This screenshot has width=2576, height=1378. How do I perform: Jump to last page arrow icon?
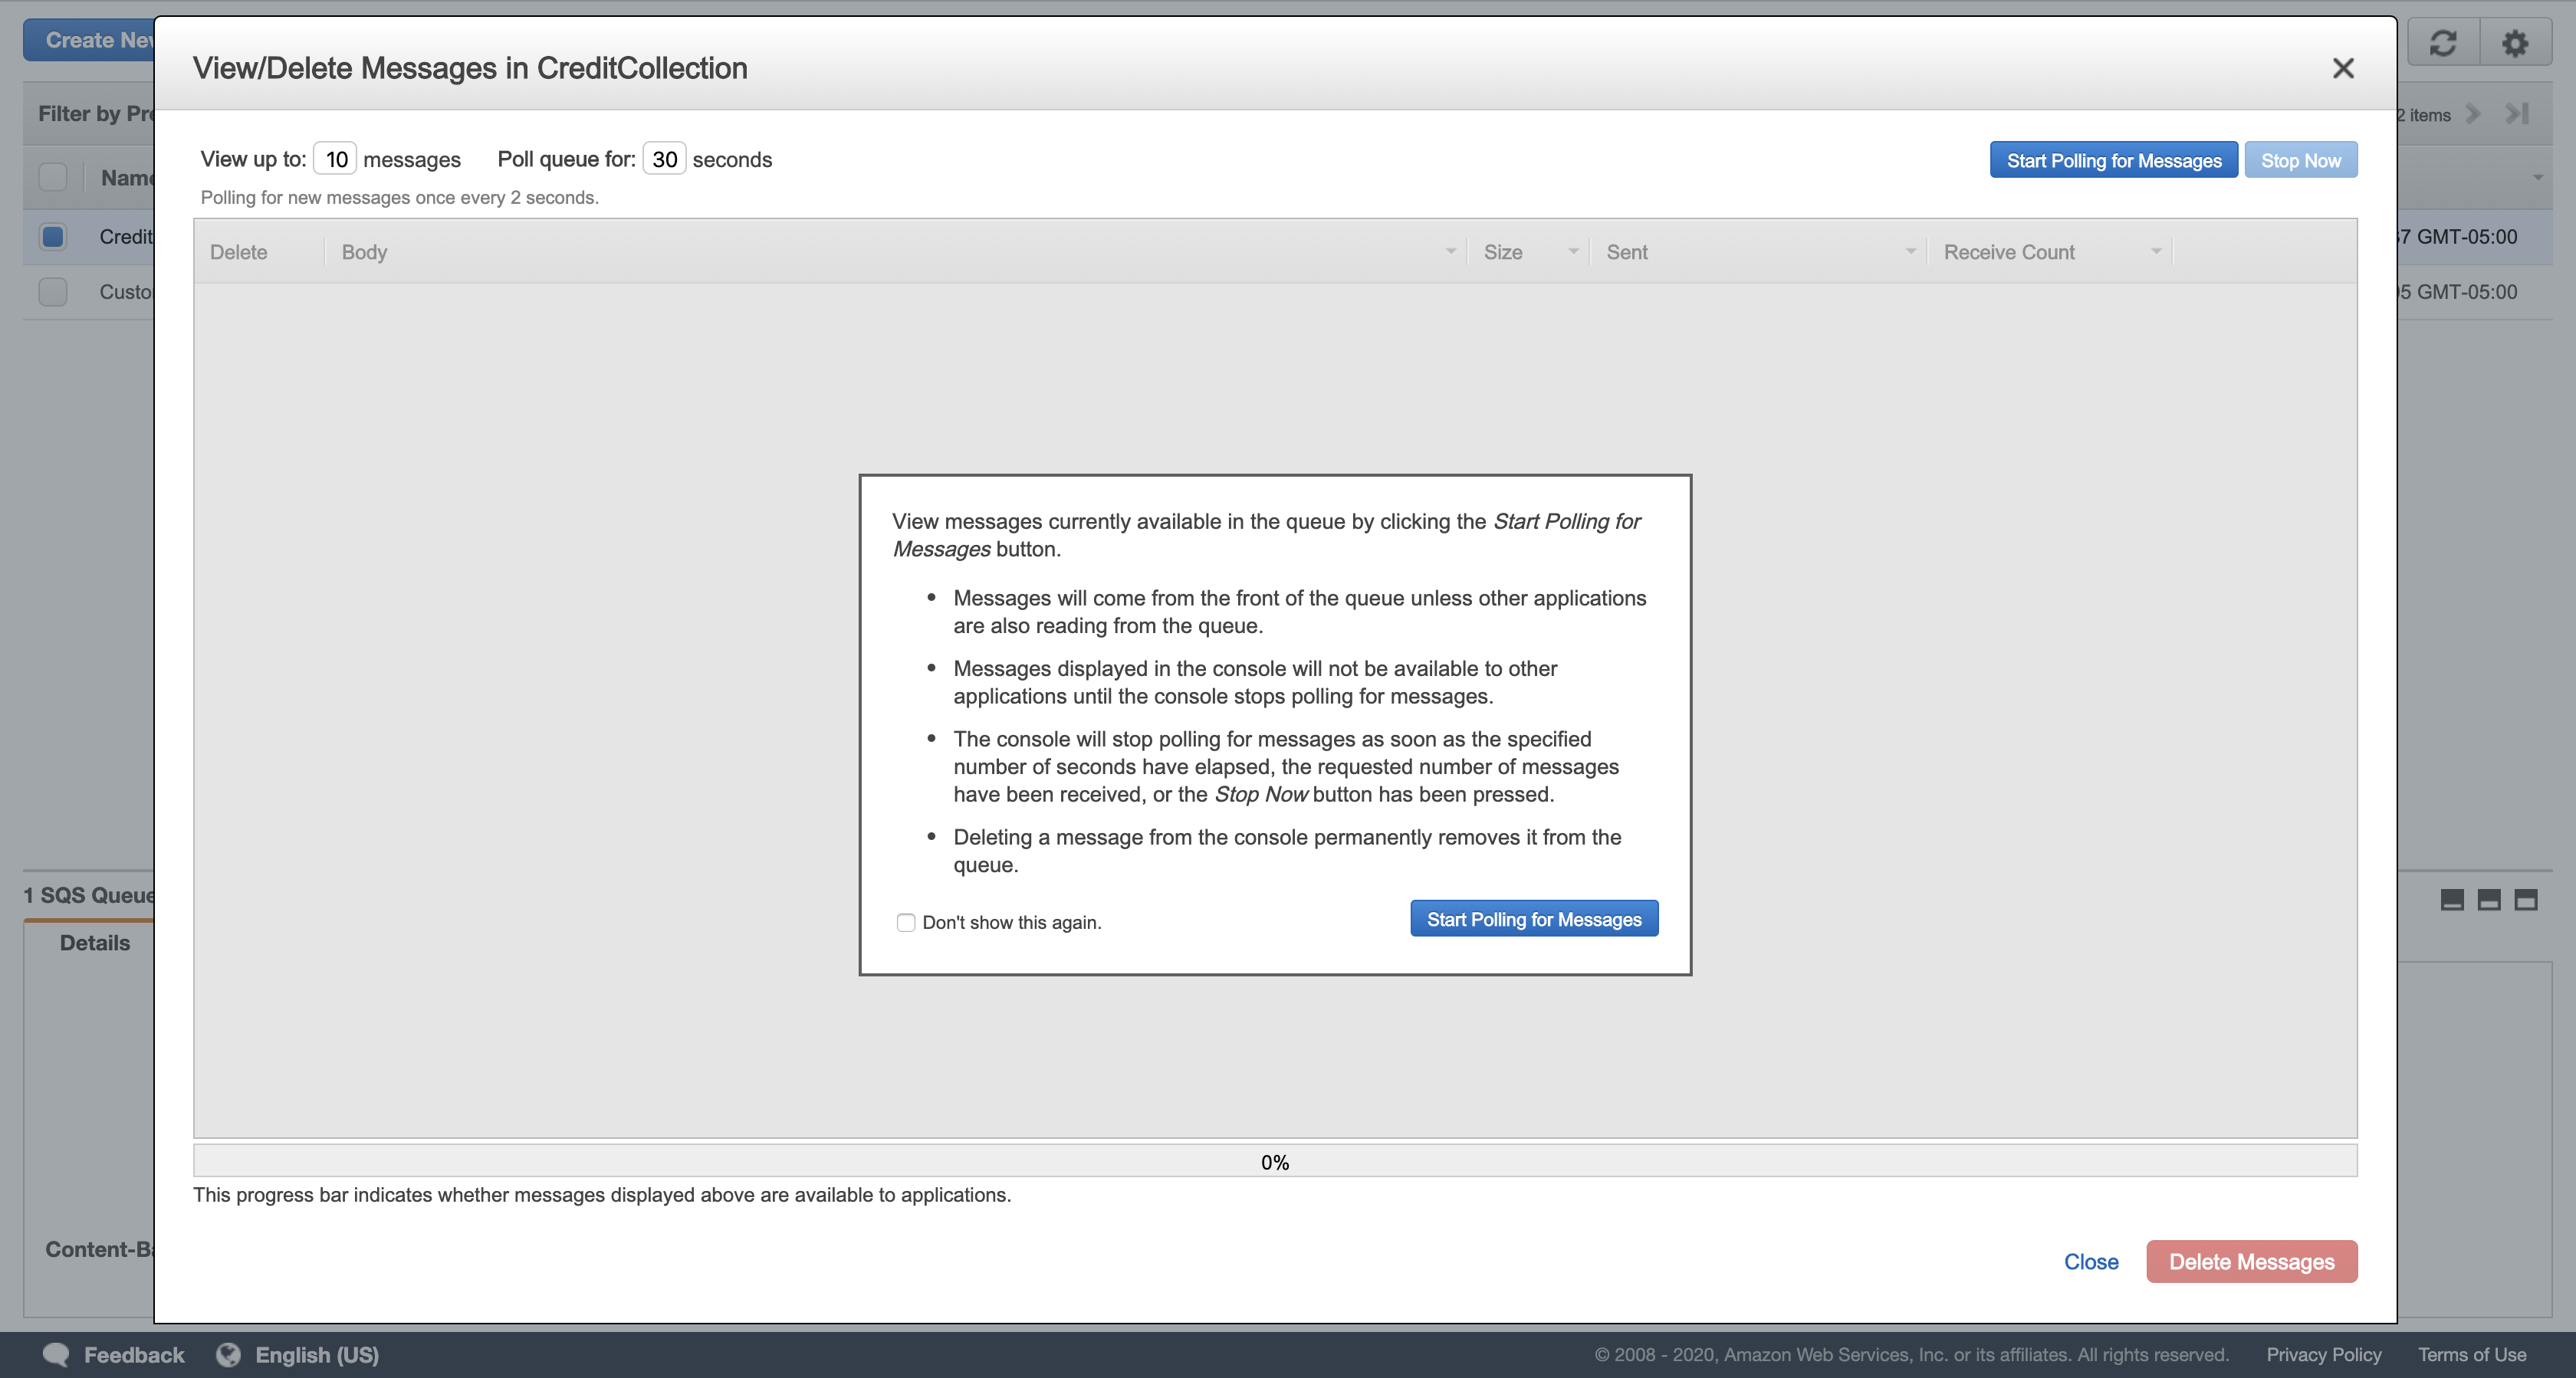pyautogui.click(x=2517, y=114)
